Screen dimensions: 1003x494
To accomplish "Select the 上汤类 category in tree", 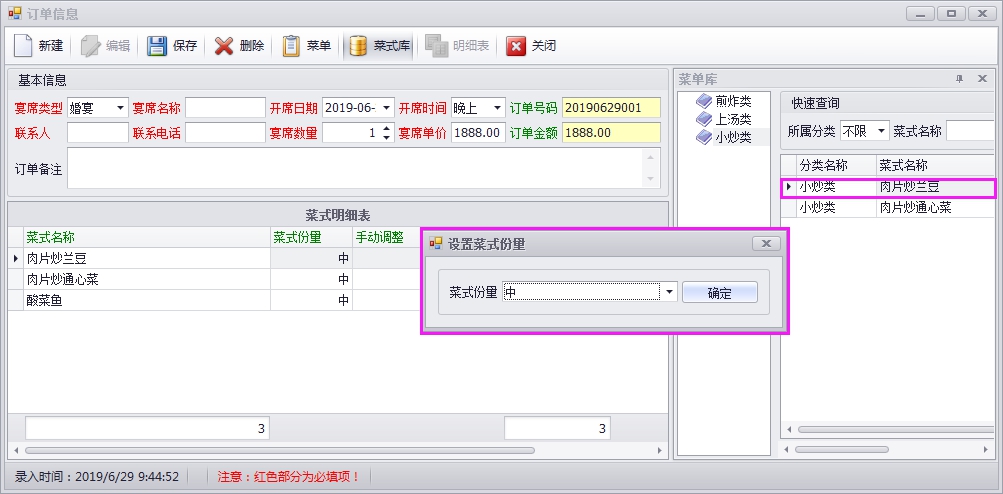I will click(x=732, y=119).
